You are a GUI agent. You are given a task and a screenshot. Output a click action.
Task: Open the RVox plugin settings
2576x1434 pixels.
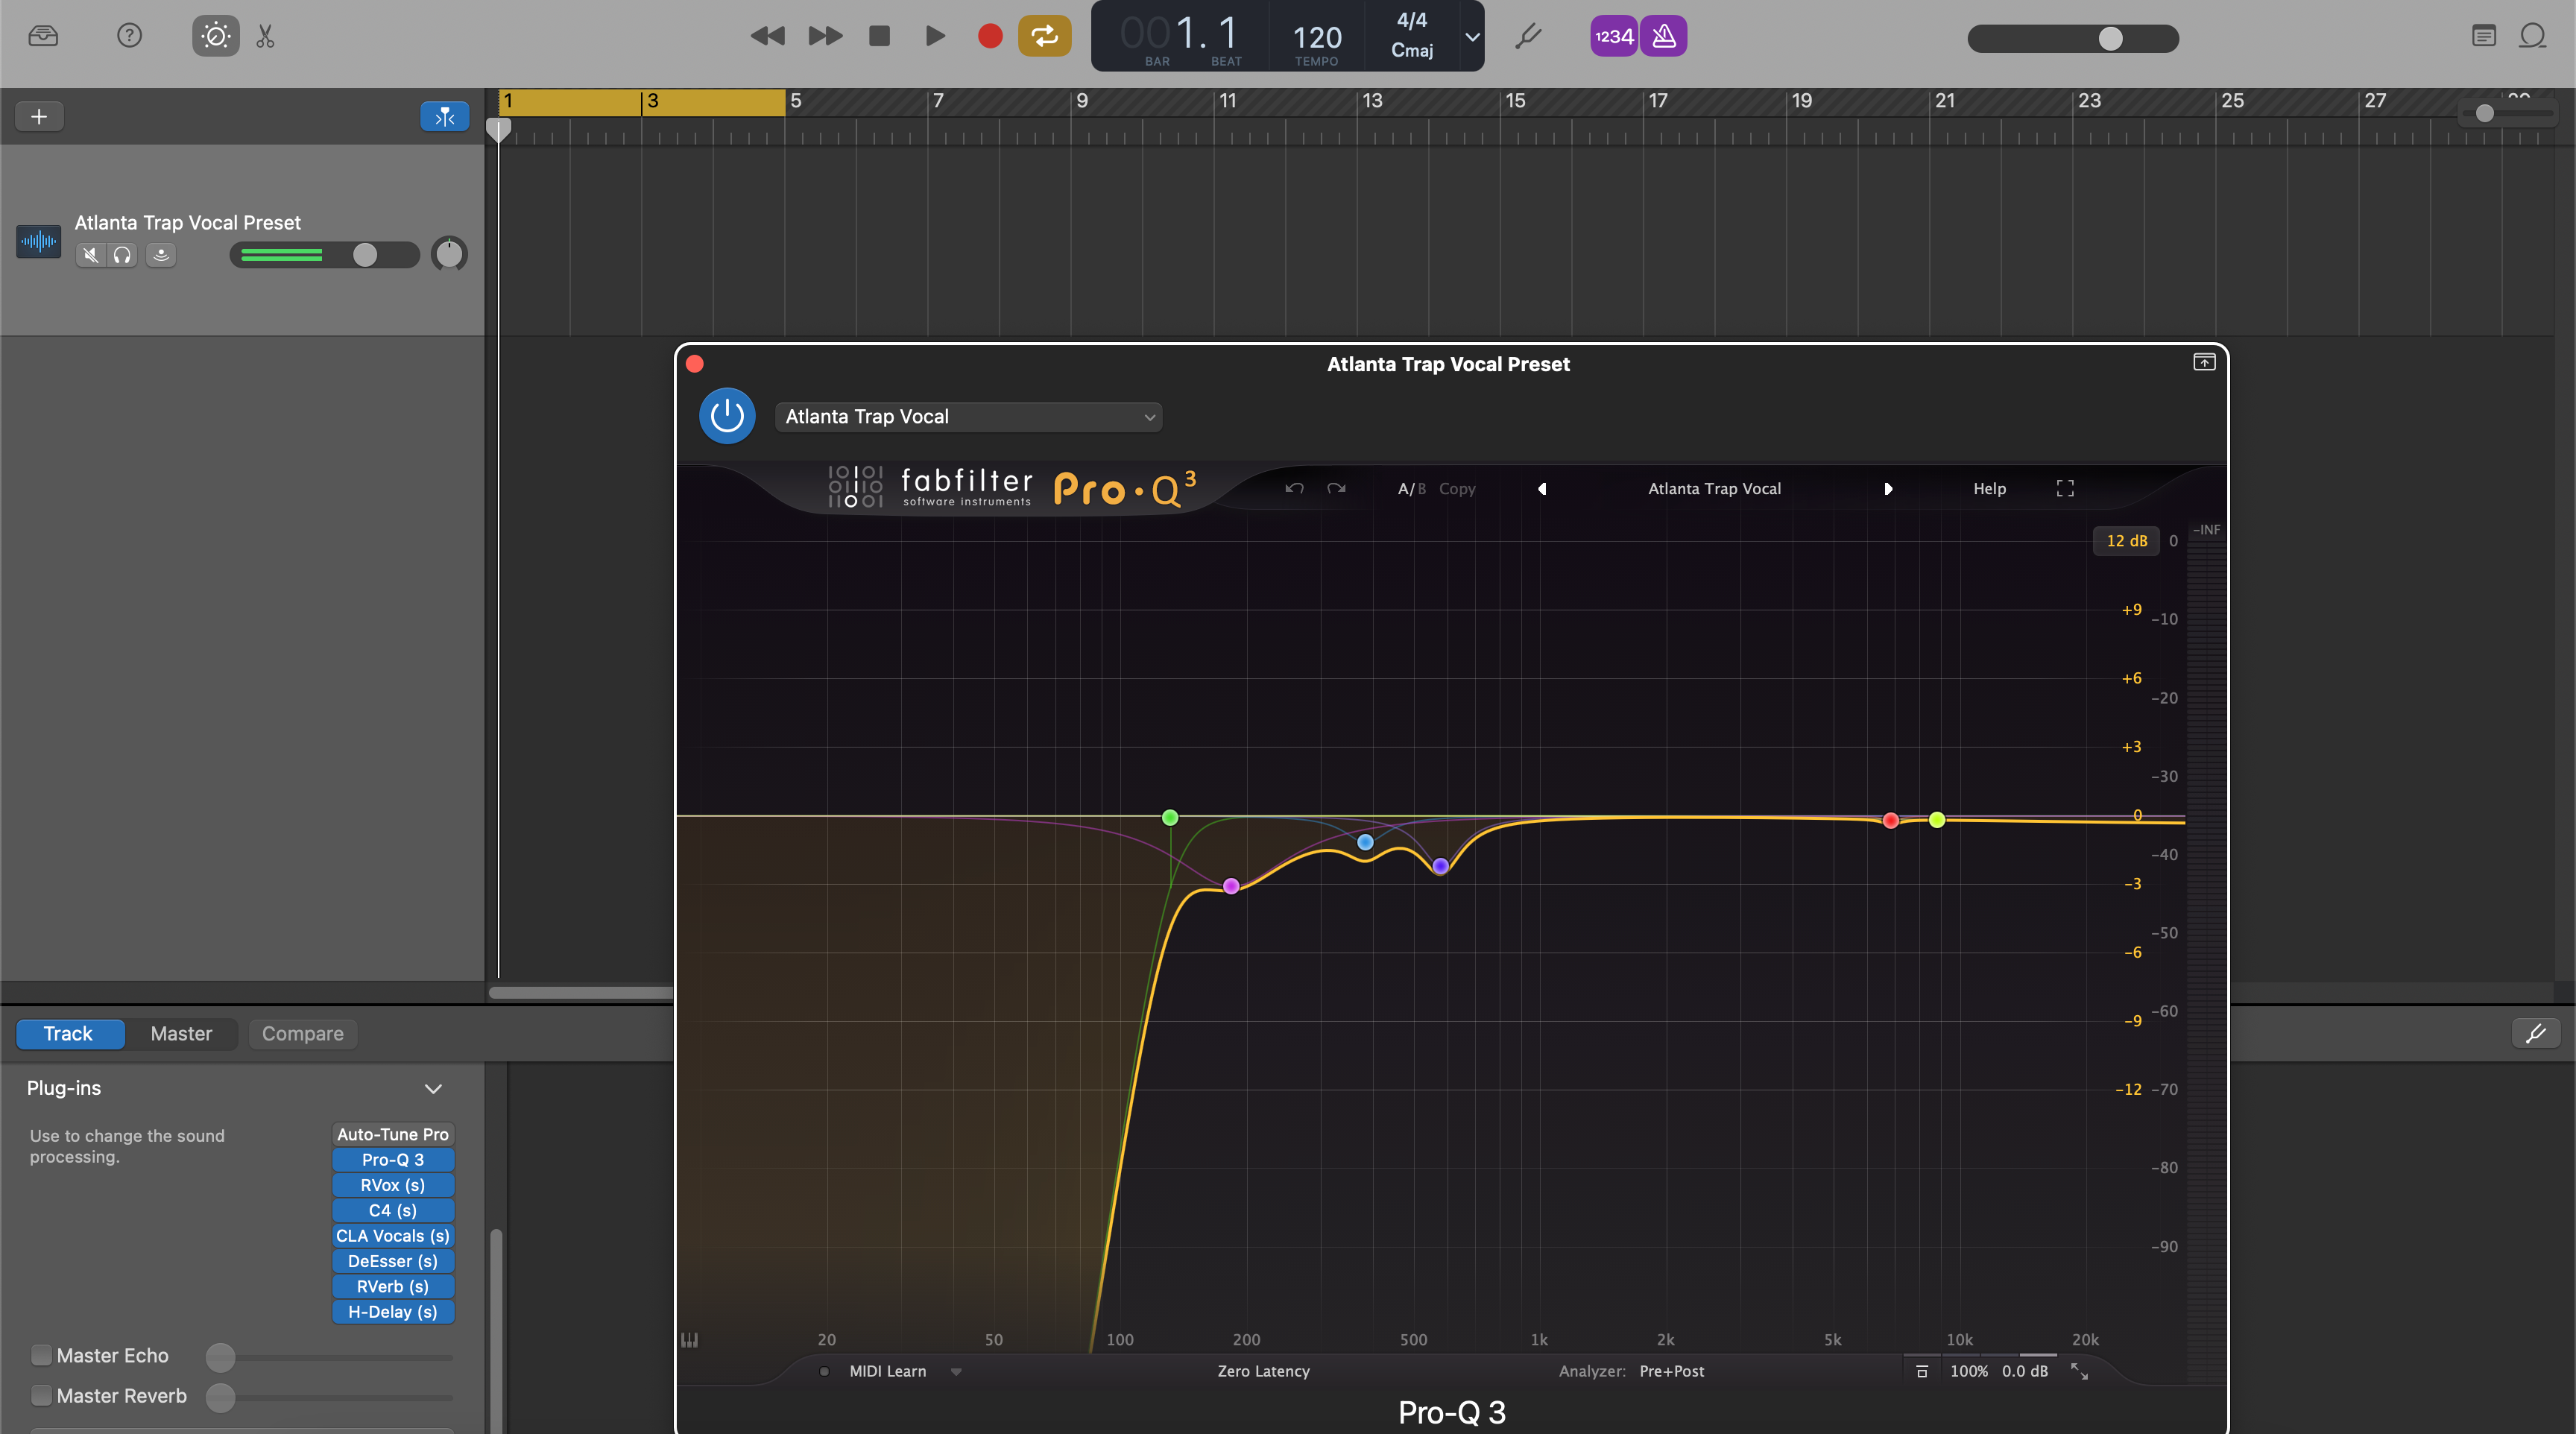coord(392,1184)
